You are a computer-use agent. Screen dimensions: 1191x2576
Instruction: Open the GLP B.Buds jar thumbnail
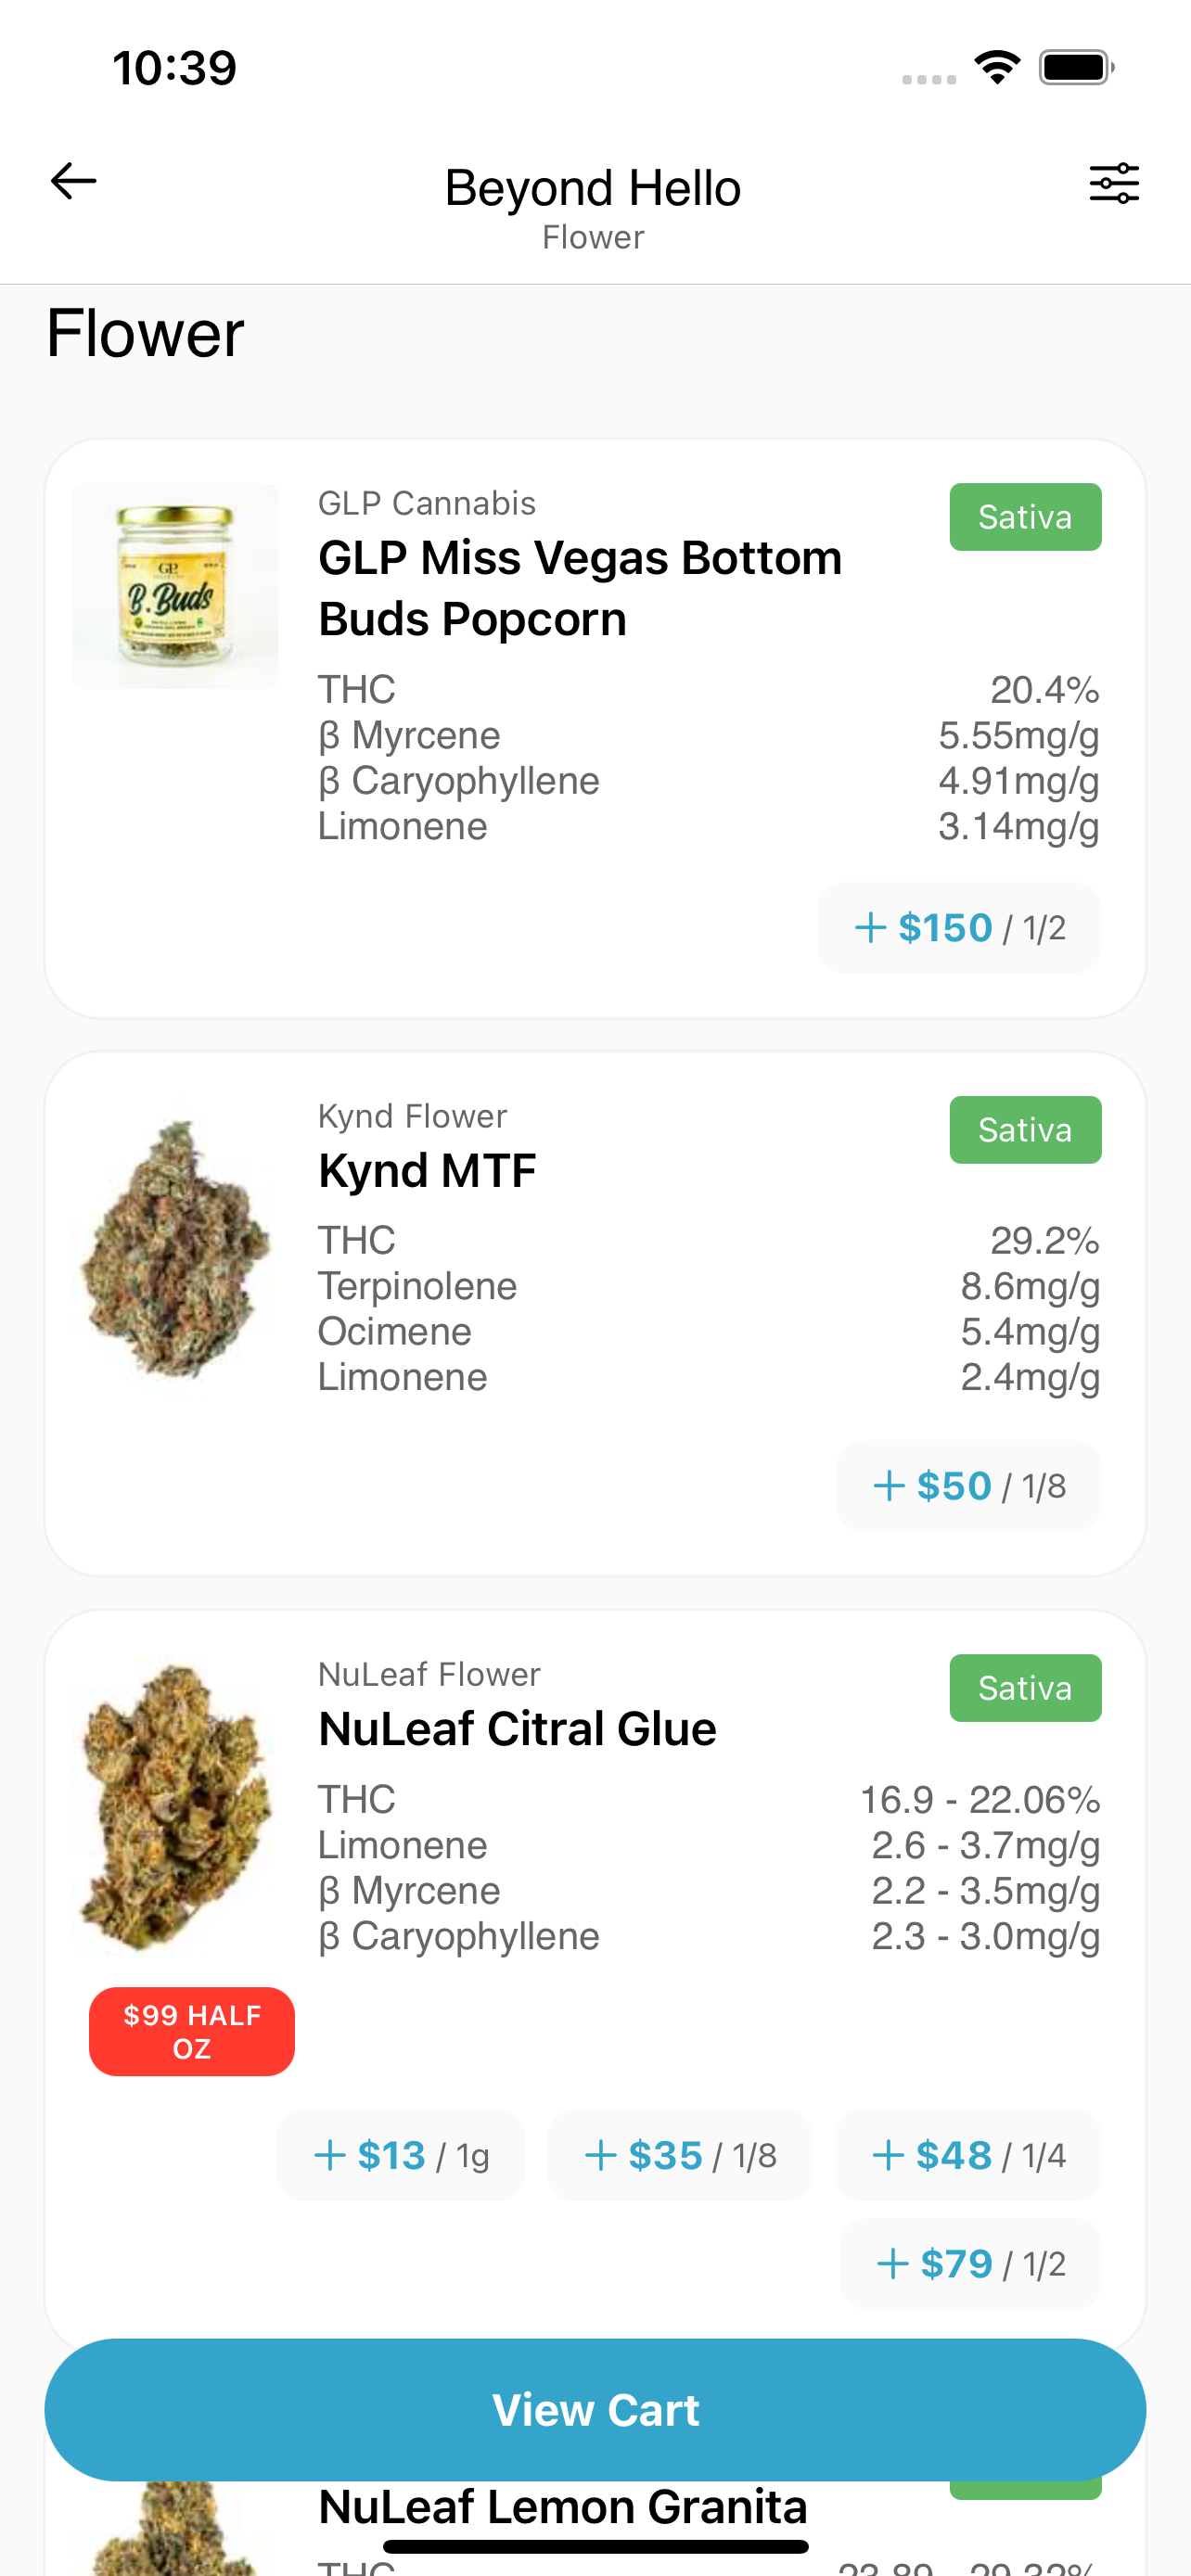pyautogui.click(x=175, y=586)
